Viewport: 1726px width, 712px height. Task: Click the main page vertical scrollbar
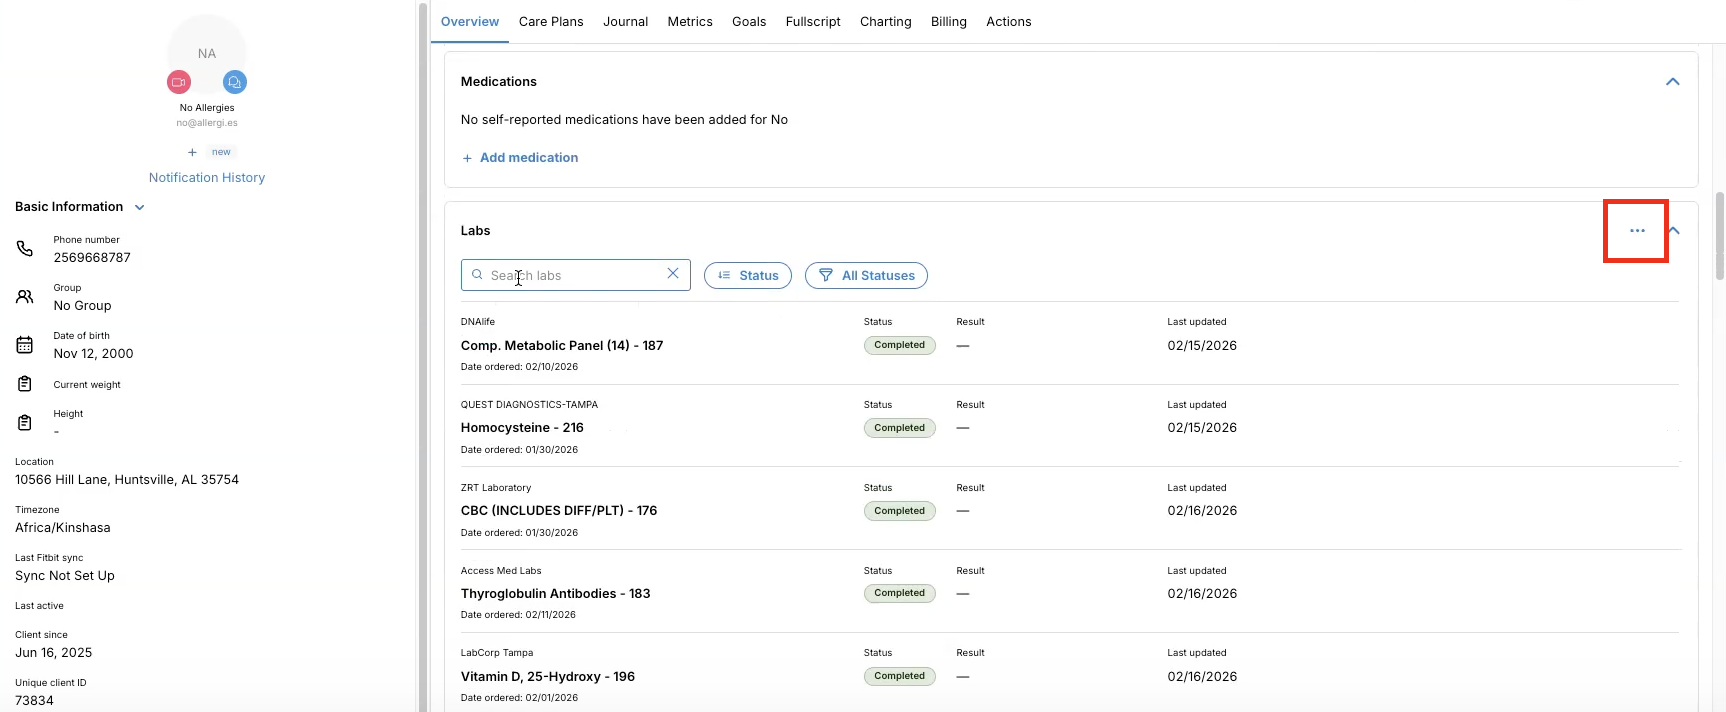pos(1720,236)
